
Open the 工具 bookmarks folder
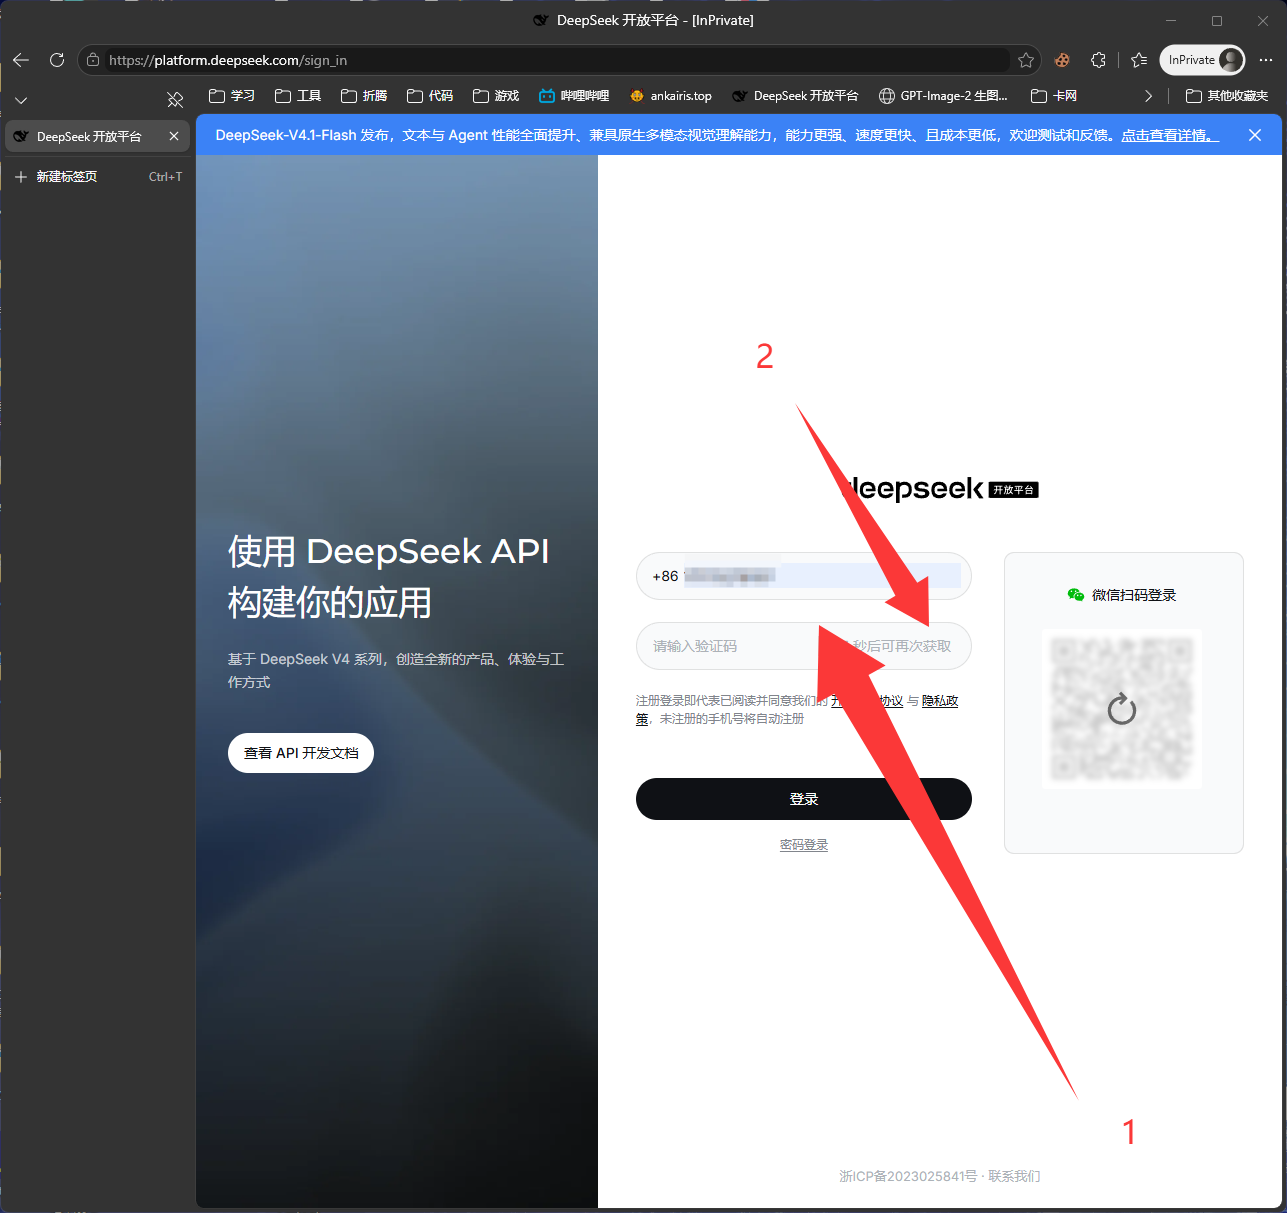tap(298, 96)
